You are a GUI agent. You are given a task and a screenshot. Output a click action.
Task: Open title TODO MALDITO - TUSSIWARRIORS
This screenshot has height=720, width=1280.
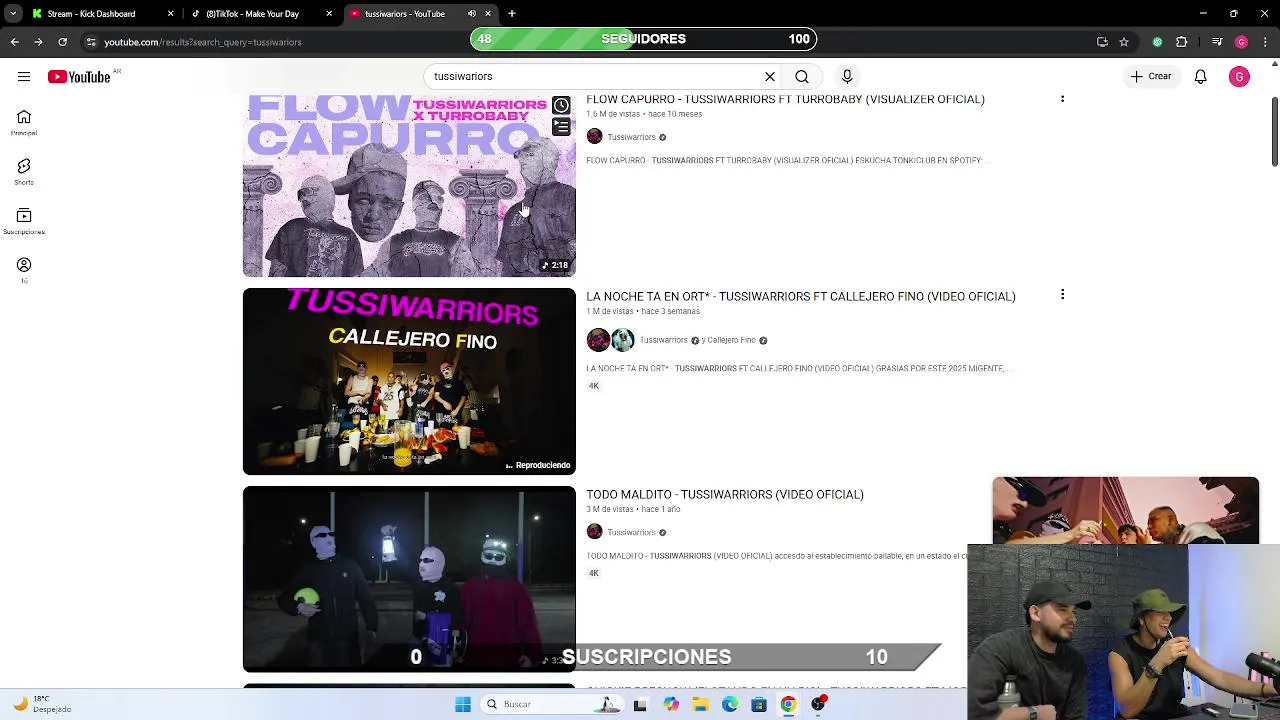tap(725, 494)
